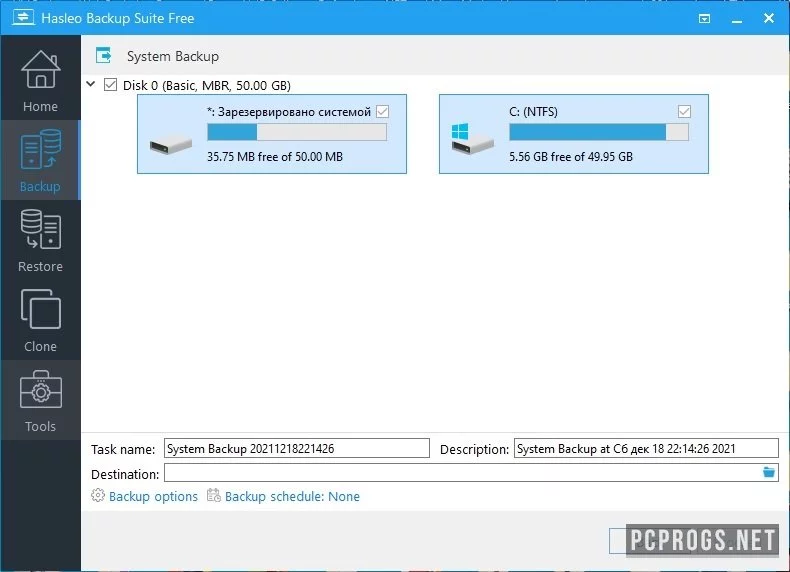
Task: Click '5.56 GB free of 49.95 GB' text
Action: point(570,157)
